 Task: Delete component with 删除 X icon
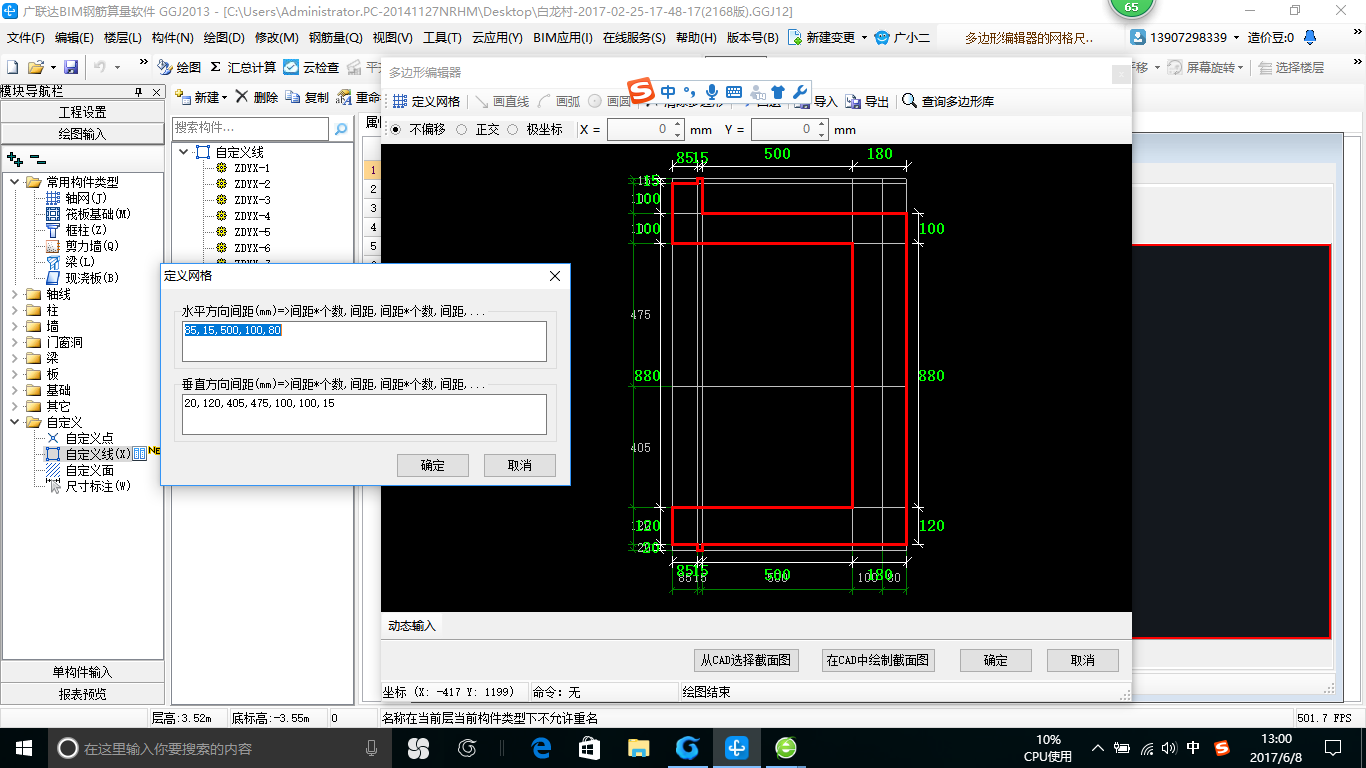pyautogui.click(x=257, y=97)
